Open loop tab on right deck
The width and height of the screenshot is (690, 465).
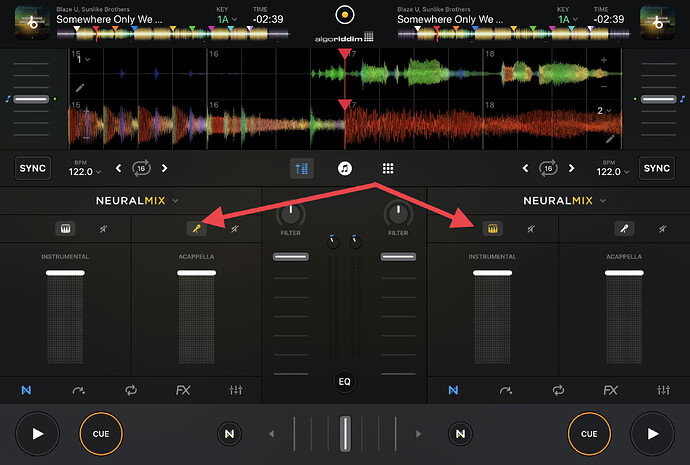click(x=558, y=390)
